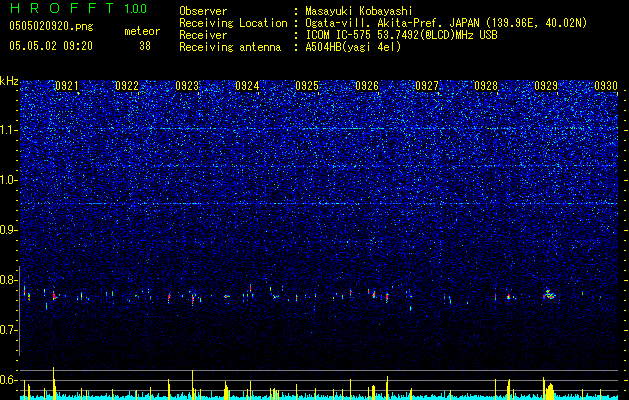Click the Observer field label
Image resolution: width=629 pixels, height=400 pixels.
[203, 11]
